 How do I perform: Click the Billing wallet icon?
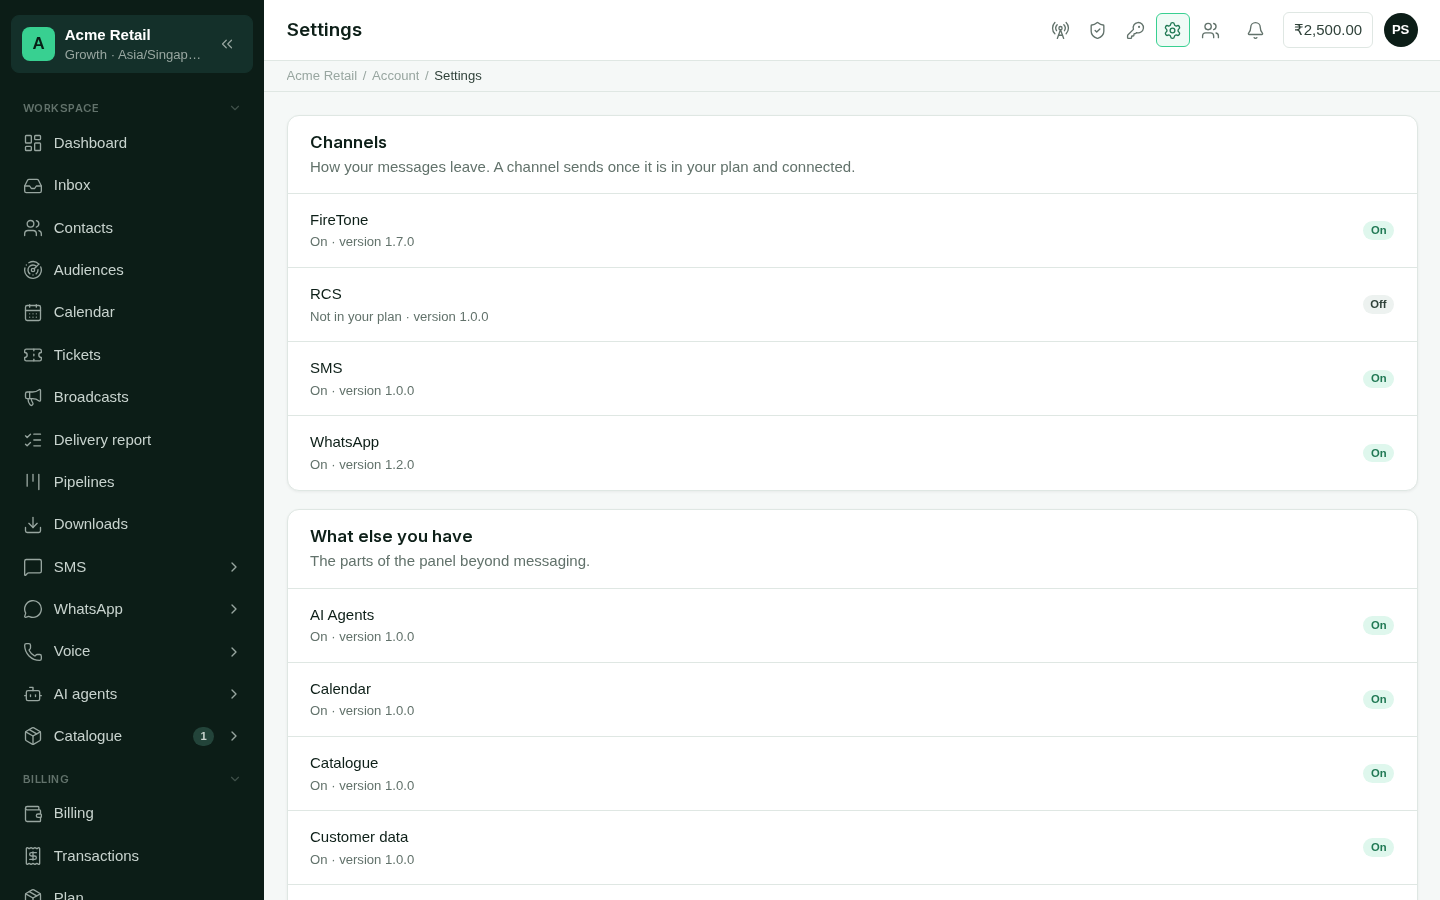33,813
